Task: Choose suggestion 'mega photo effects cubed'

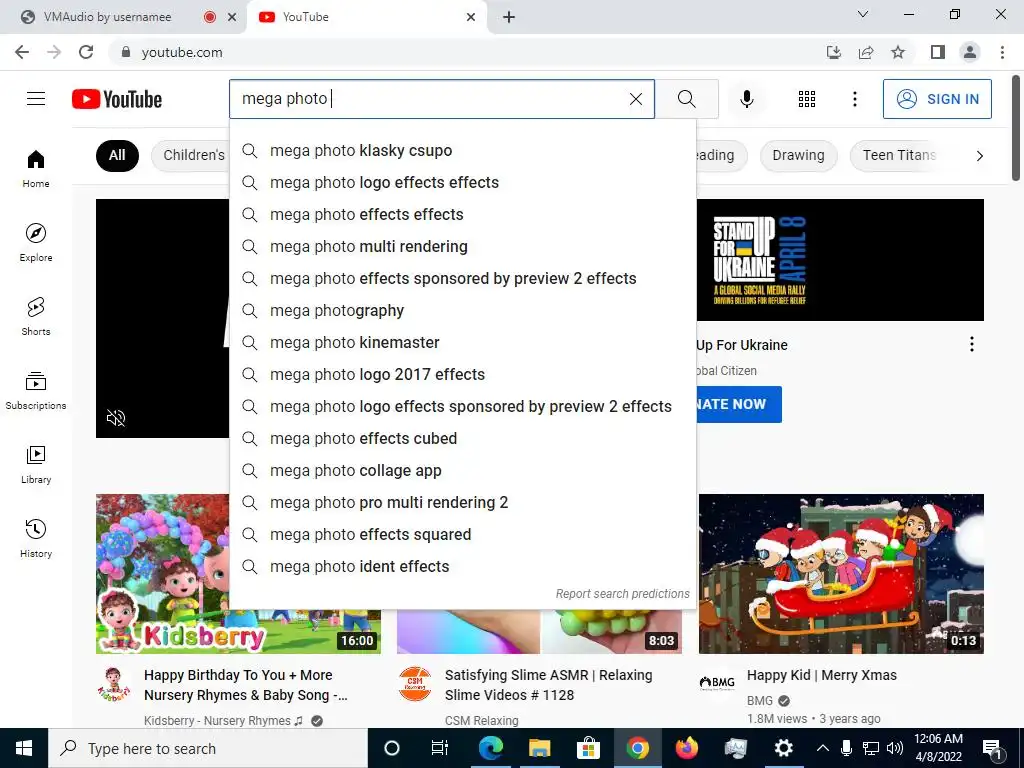Action: (463, 438)
